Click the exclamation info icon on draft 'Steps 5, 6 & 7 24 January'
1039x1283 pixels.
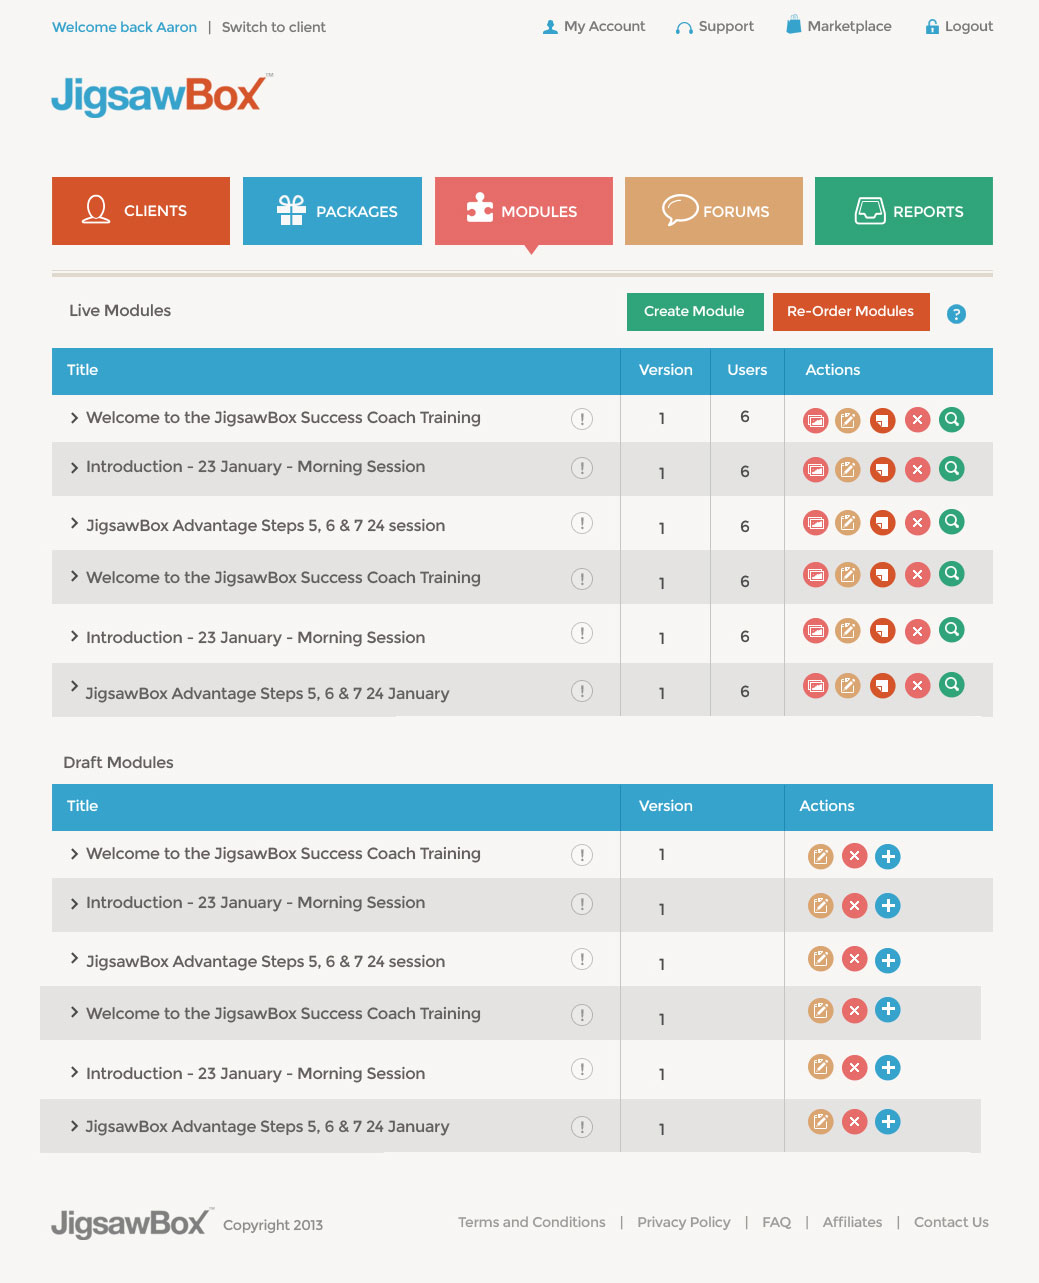582,1127
